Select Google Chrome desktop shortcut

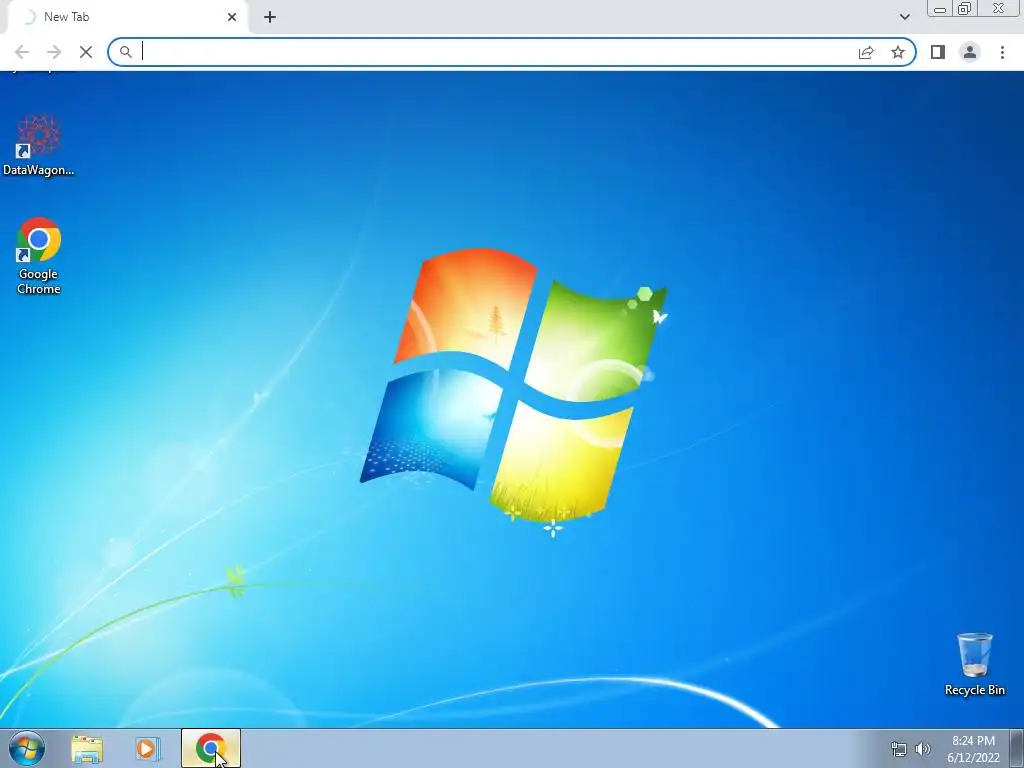point(39,256)
